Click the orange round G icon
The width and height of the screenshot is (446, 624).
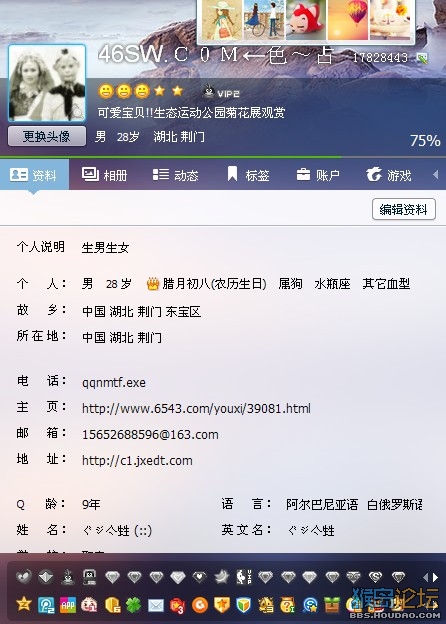coord(200,605)
